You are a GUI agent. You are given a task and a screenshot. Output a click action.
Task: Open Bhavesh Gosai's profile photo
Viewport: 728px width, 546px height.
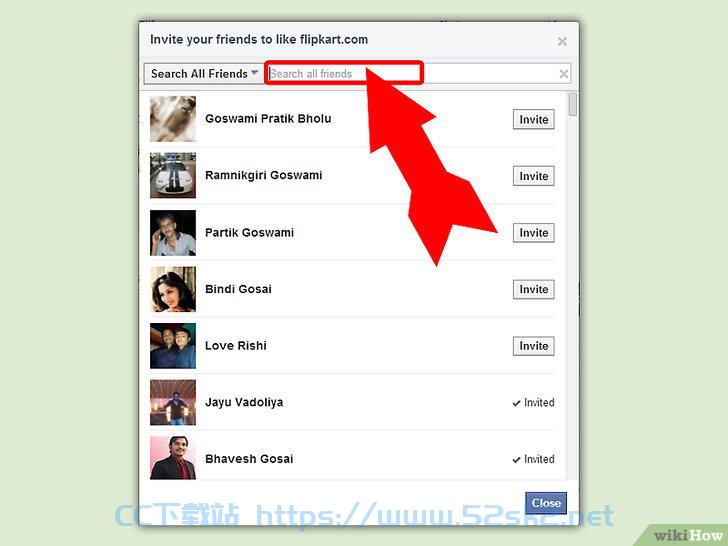click(173, 458)
